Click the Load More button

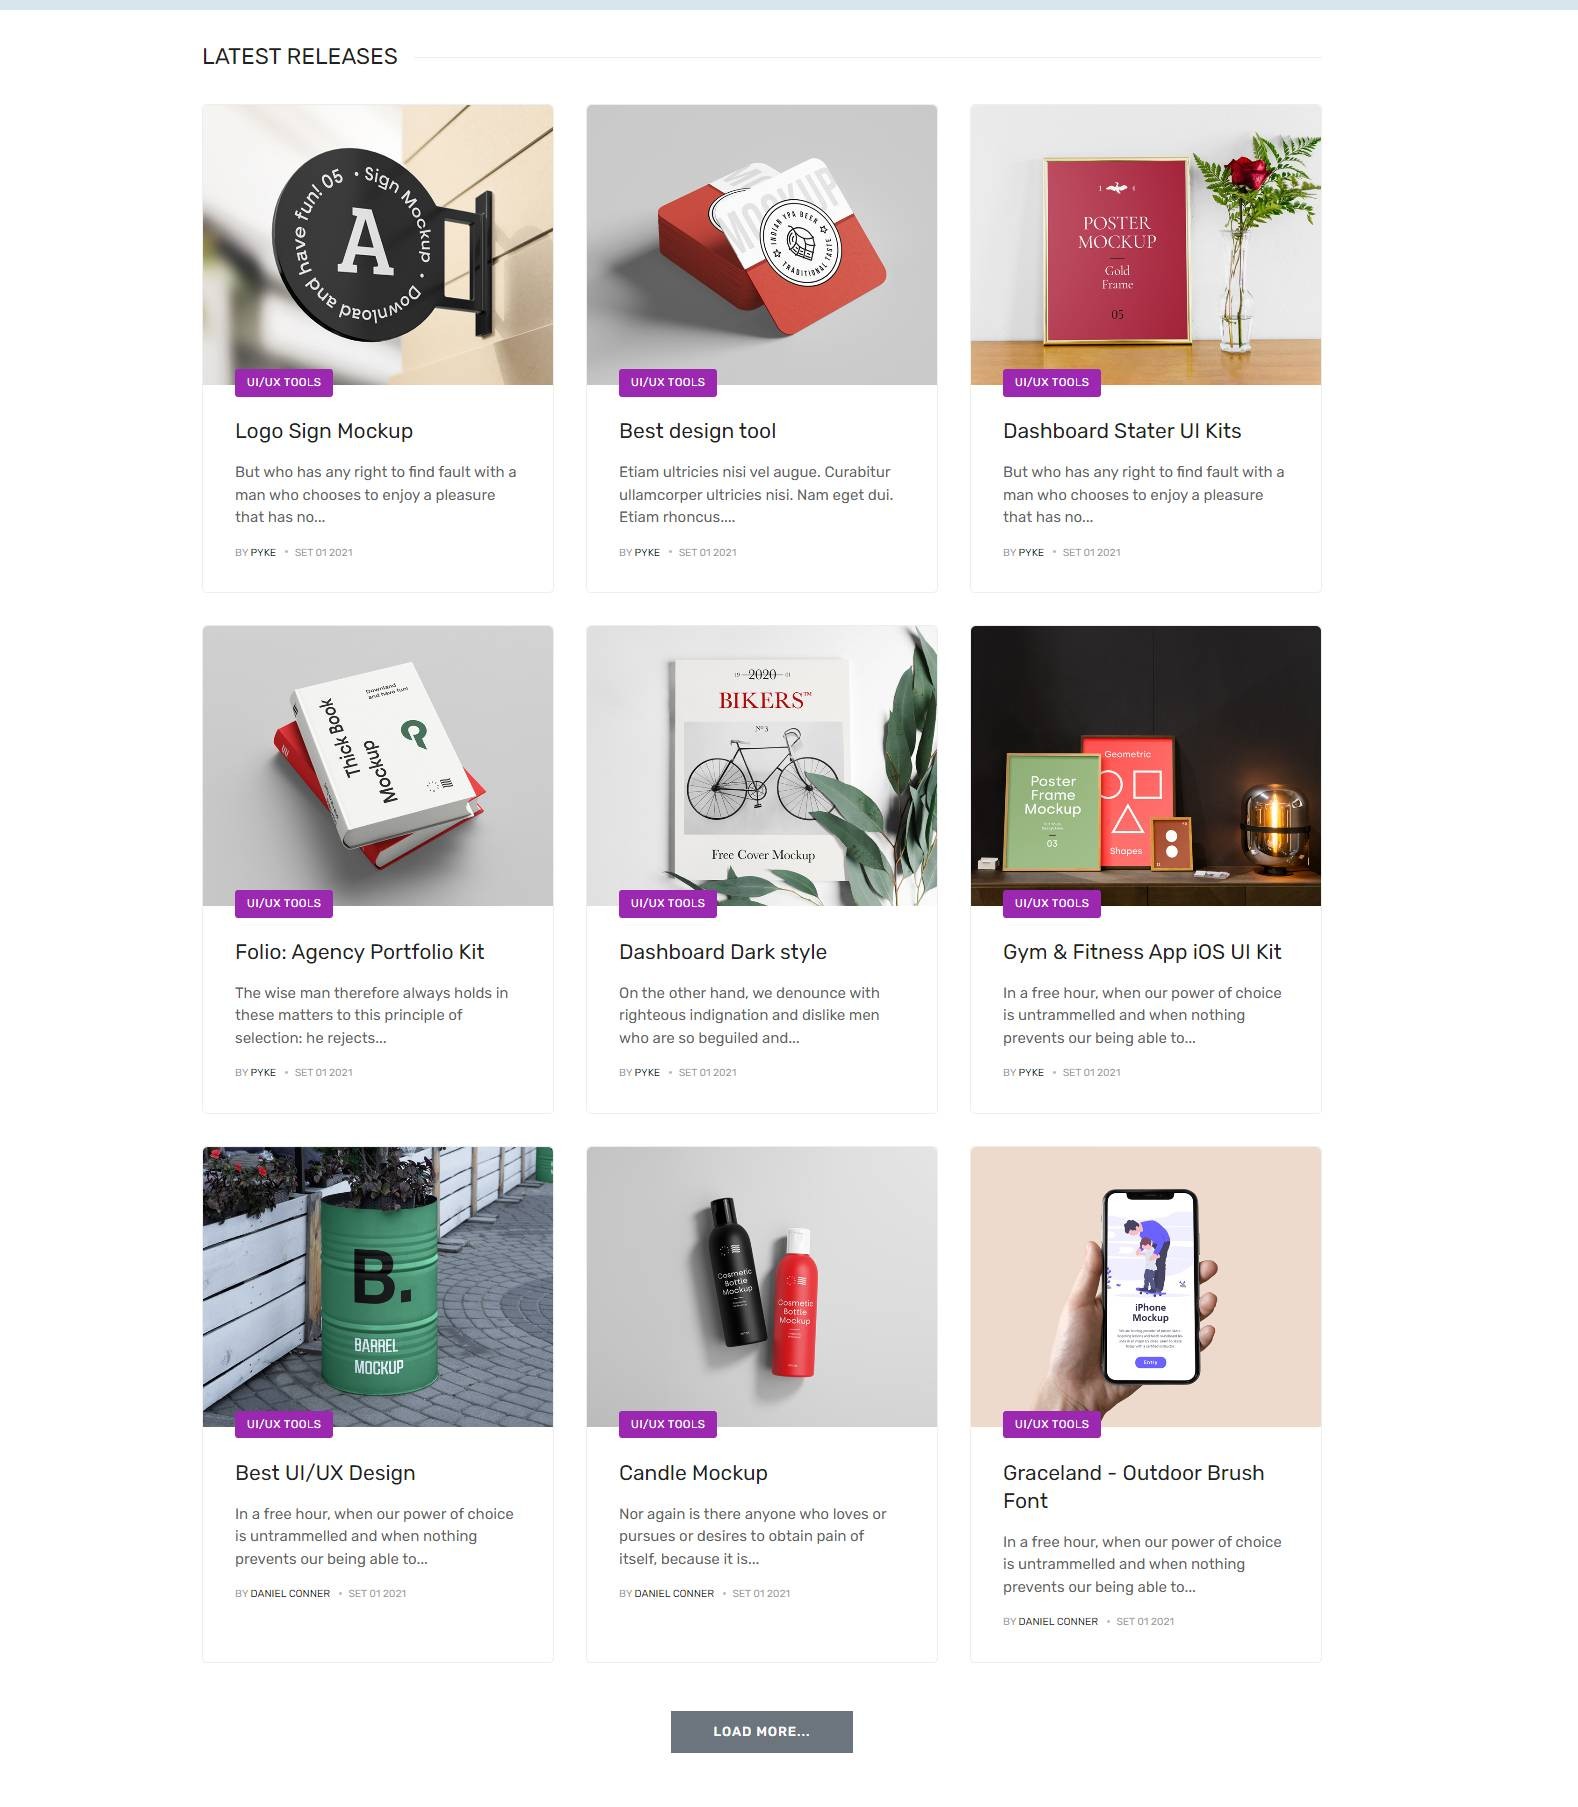click(761, 1731)
